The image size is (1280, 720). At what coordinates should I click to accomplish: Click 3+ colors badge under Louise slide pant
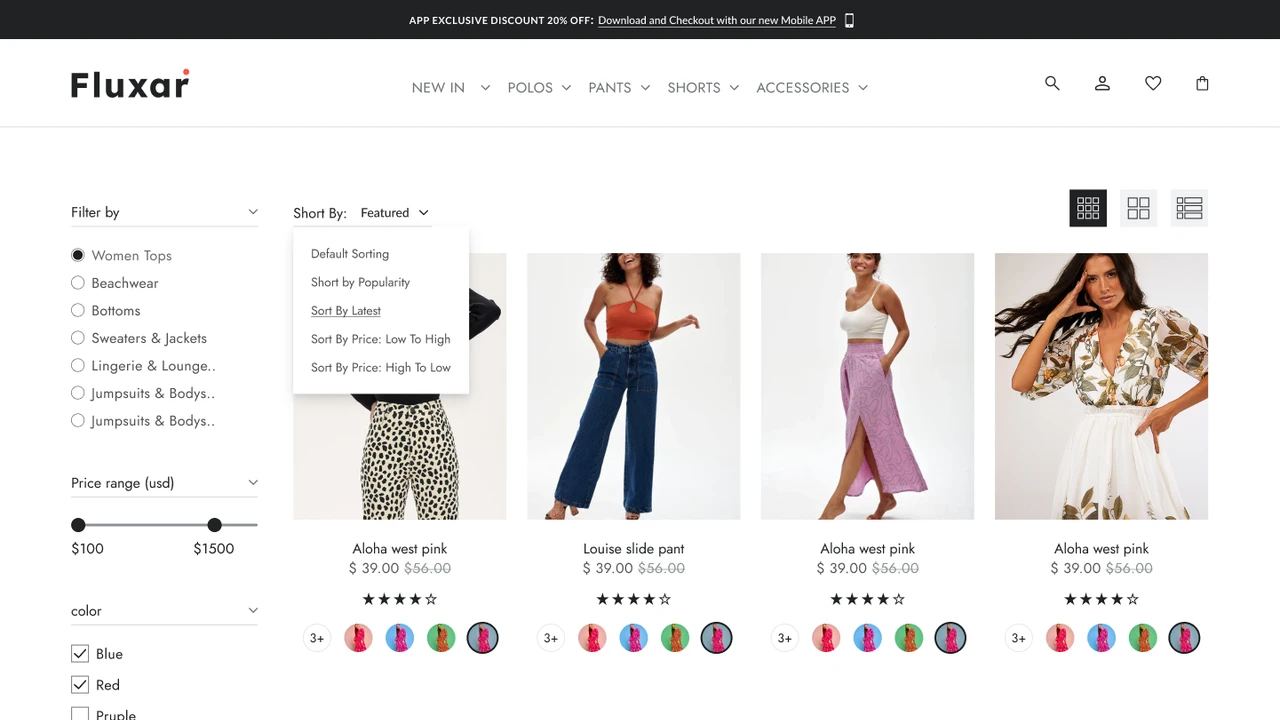pyautogui.click(x=551, y=638)
